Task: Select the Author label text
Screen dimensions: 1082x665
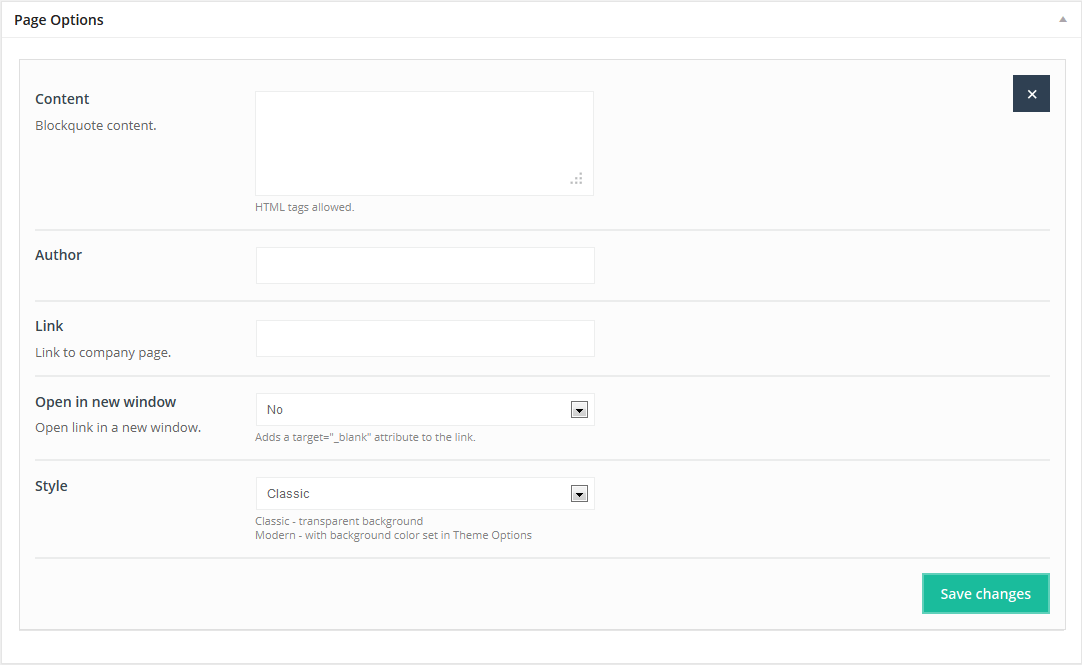Action: 58,255
